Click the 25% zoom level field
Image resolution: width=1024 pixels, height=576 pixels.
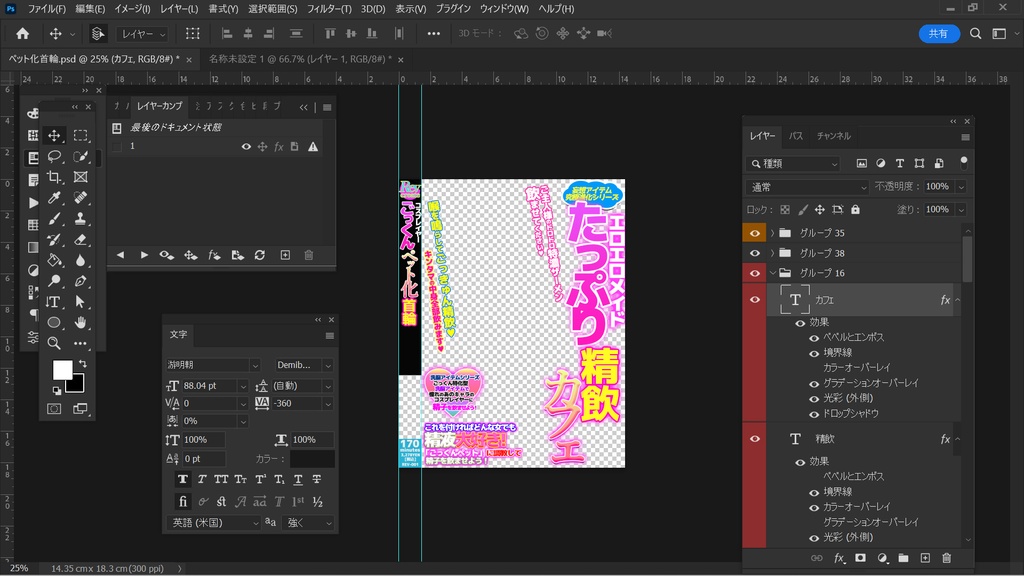click(19, 568)
